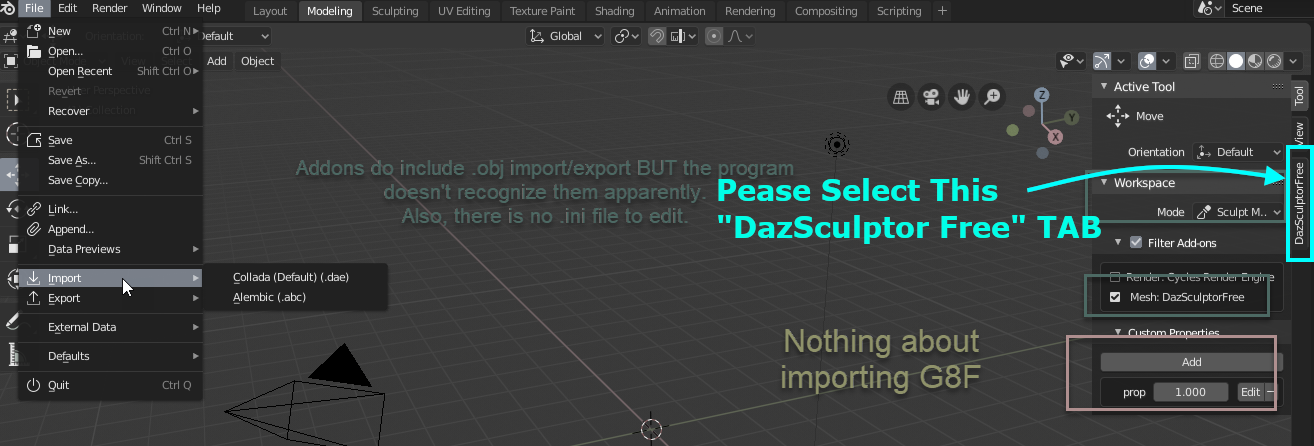Switch to the Layout workspace tab
This screenshot has height=446, width=1314.
(270, 11)
